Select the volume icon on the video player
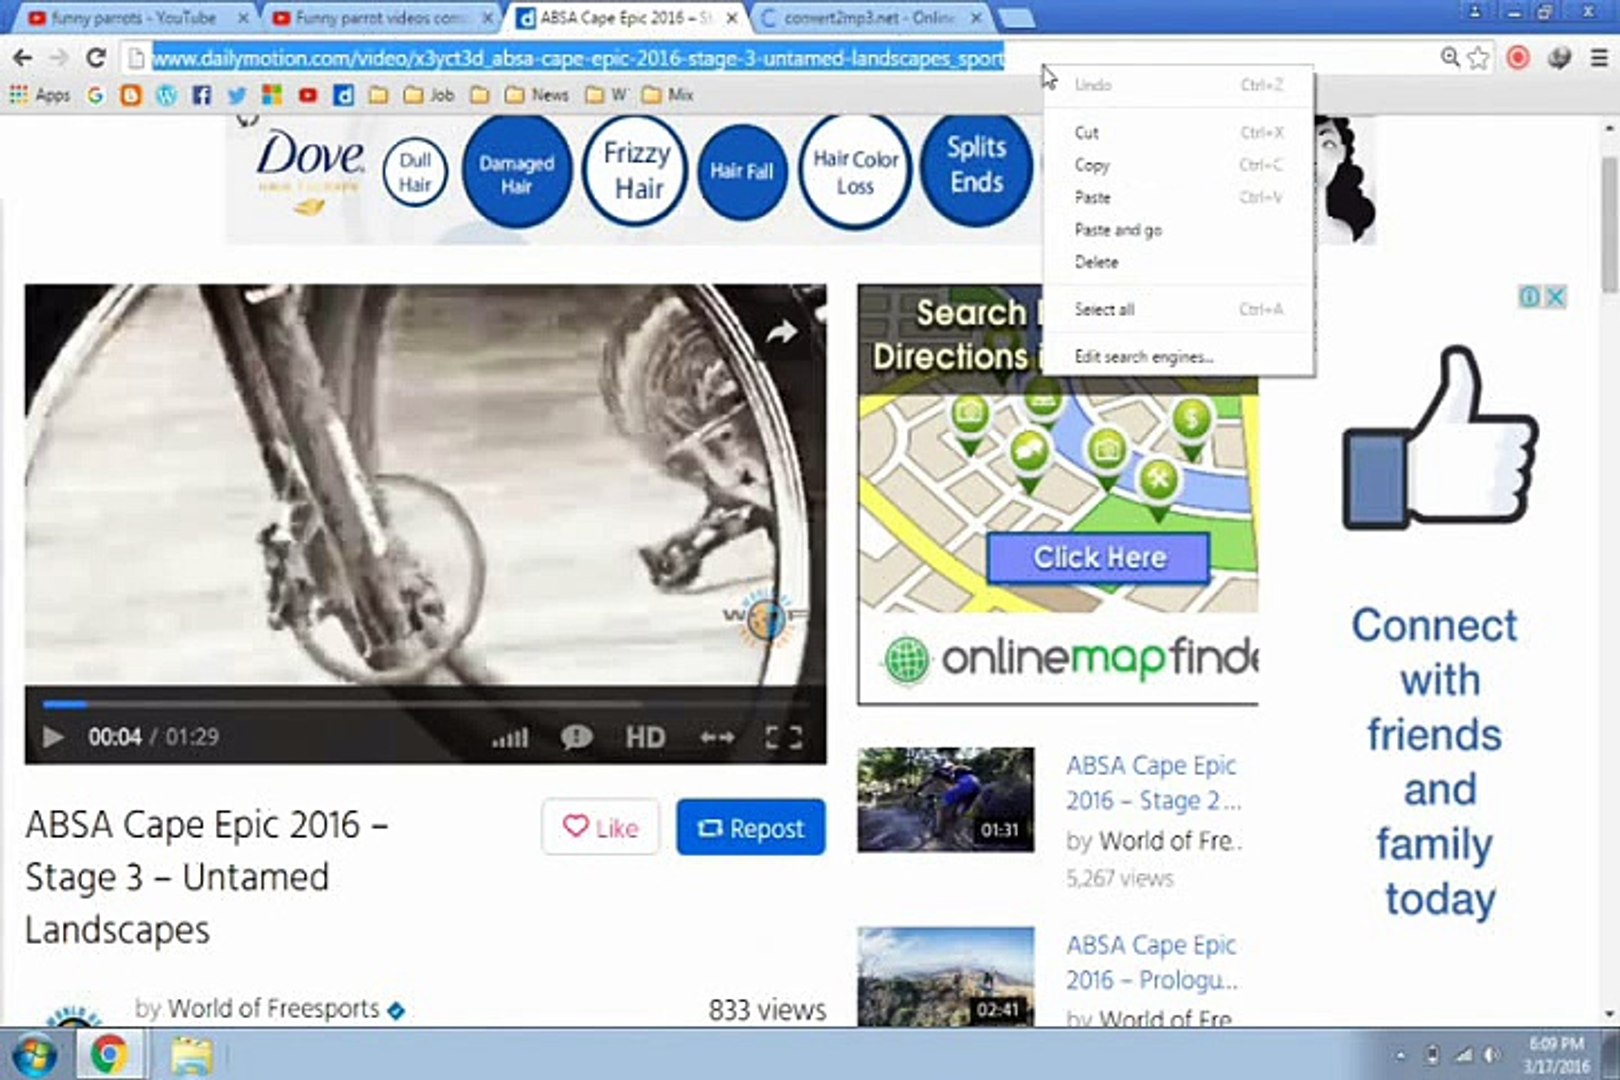The height and width of the screenshot is (1080, 1620). point(510,737)
